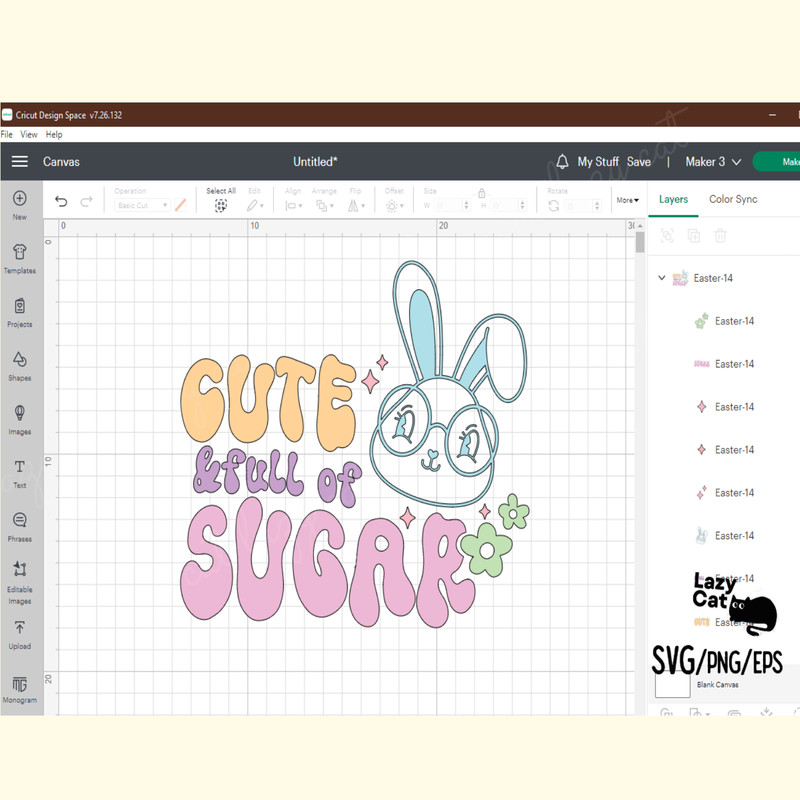Image resolution: width=800 pixels, height=800 pixels.
Task: Click the Images icon in the sidebar
Action: 20,420
